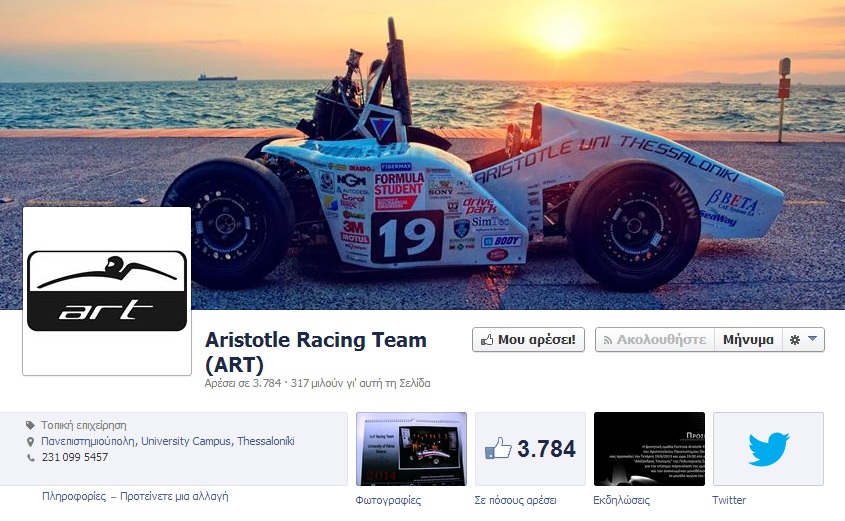Open the ART logo profile picture
The width and height of the screenshot is (845, 521).
[107, 291]
